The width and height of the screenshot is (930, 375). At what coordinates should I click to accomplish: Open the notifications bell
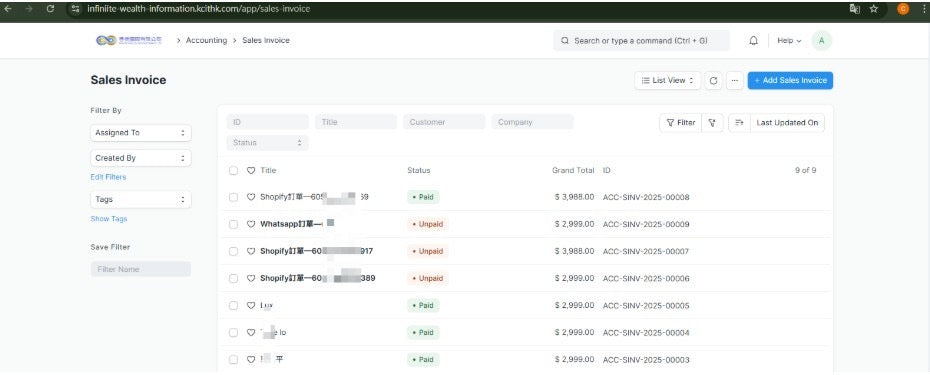(753, 40)
